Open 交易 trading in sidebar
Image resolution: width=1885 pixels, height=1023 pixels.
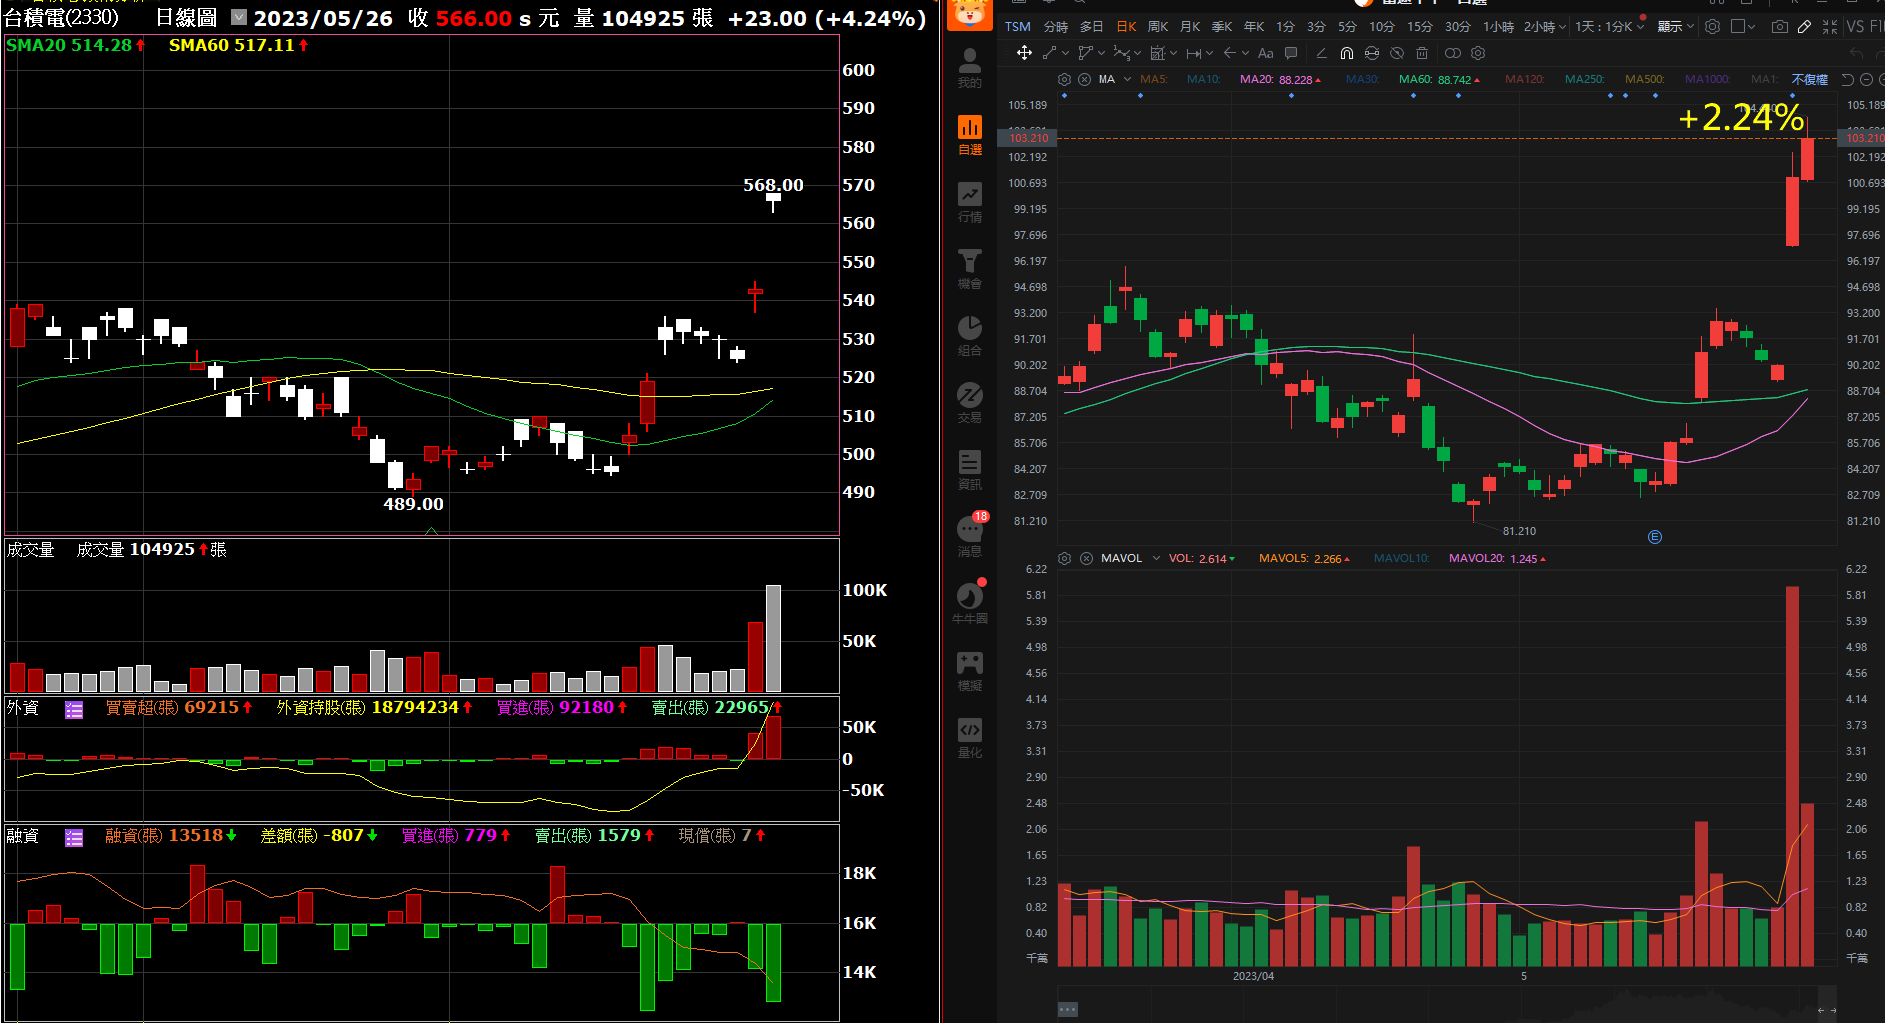(x=970, y=403)
